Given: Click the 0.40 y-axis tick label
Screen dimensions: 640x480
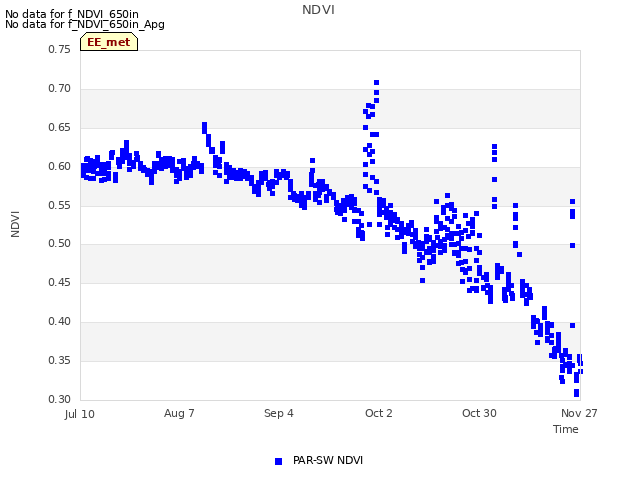Looking at the screenshot, I should tap(60, 322).
